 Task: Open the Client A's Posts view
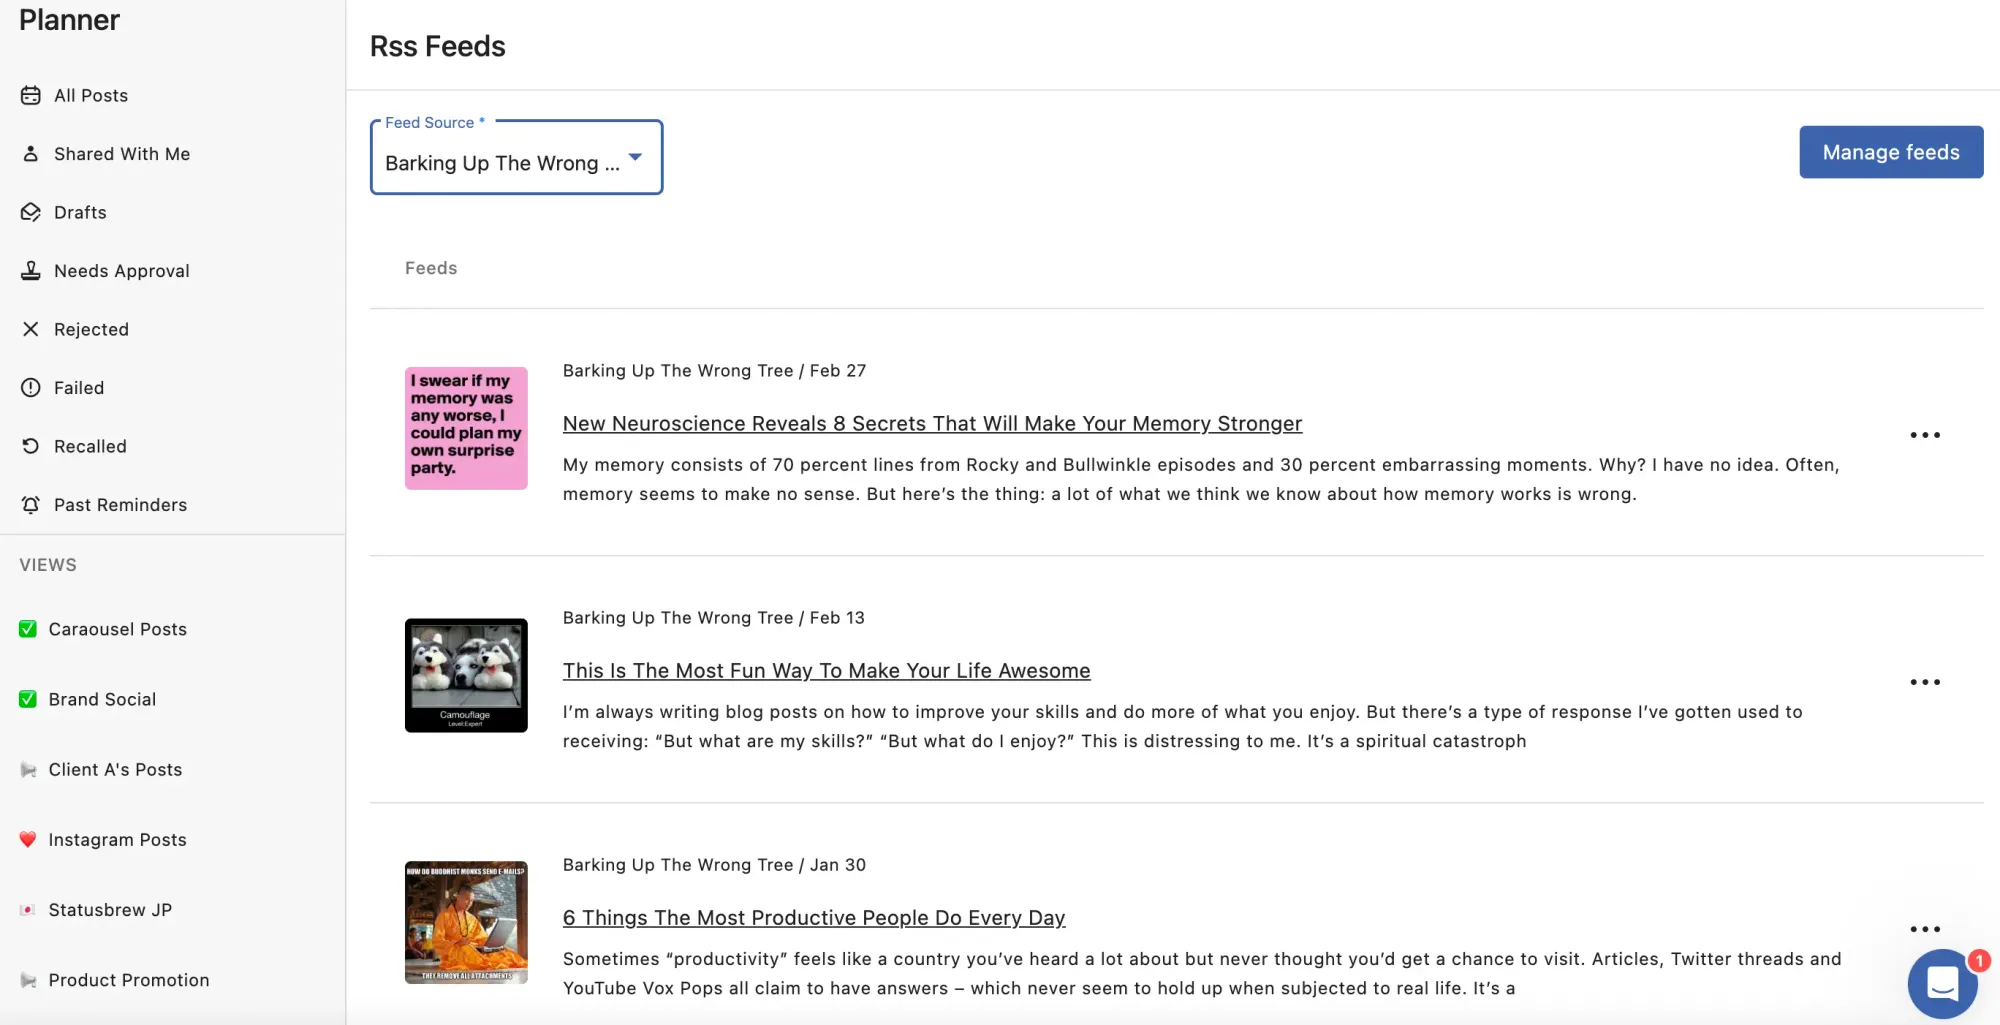click(115, 770)
